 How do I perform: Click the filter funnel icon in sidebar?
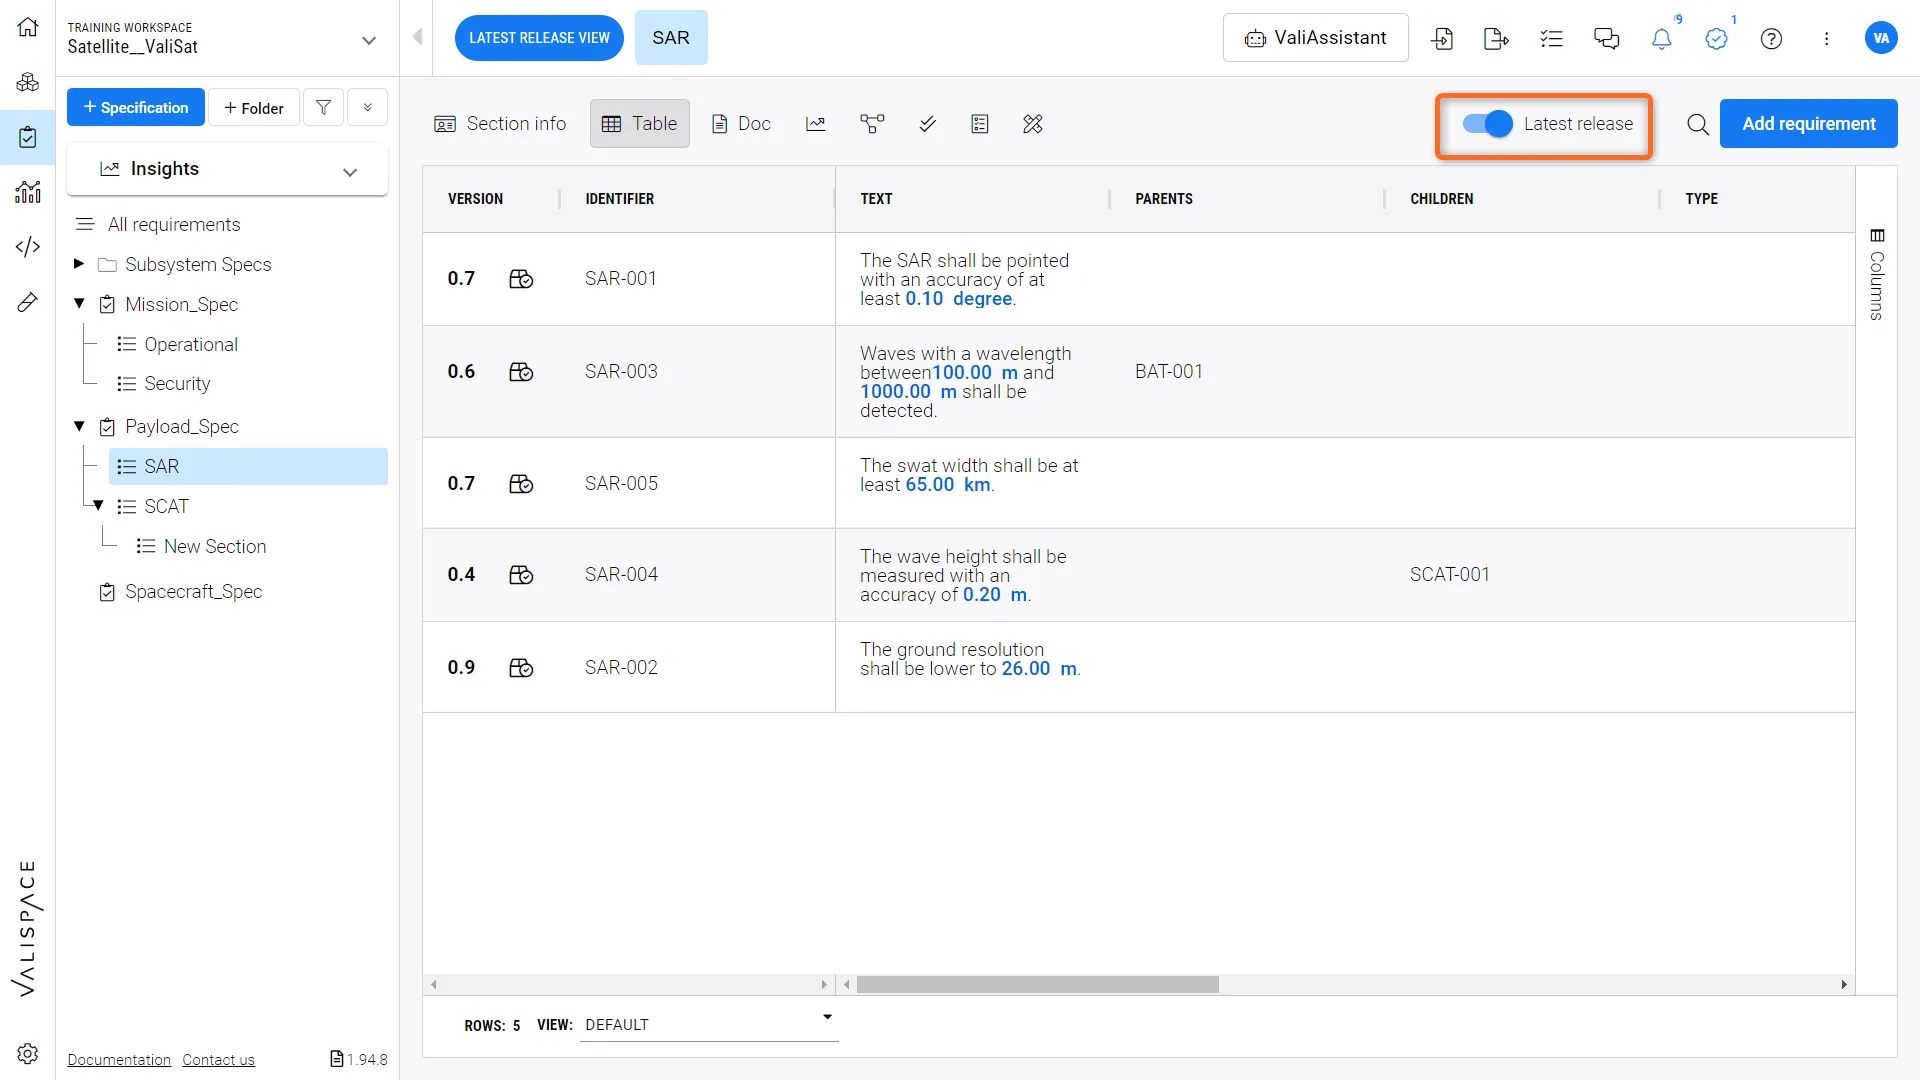pos(323,107)
